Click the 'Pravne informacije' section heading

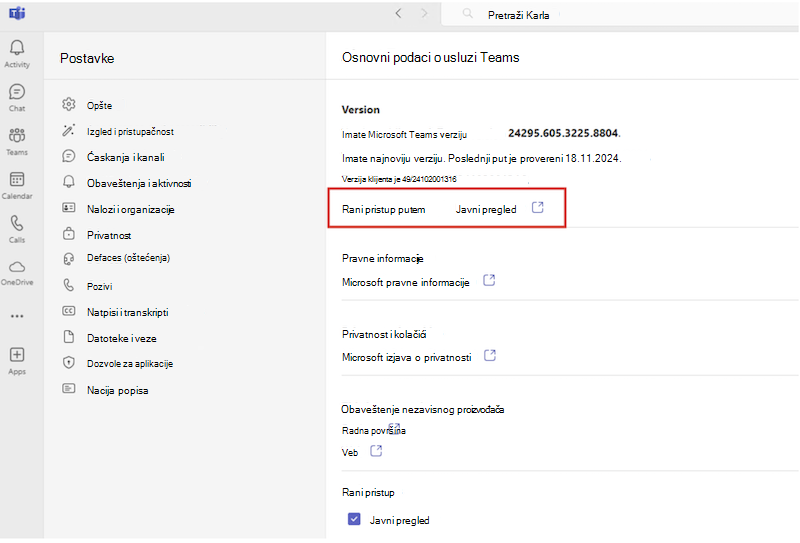(383, 258)
